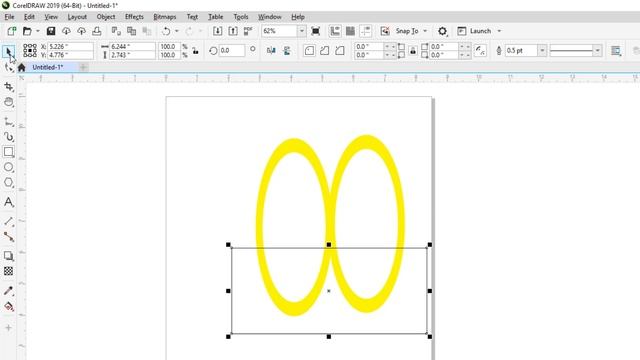Toggle Mirror horizontally button
The height and width of the screenshot is (360, 640).
coord(271,51)
